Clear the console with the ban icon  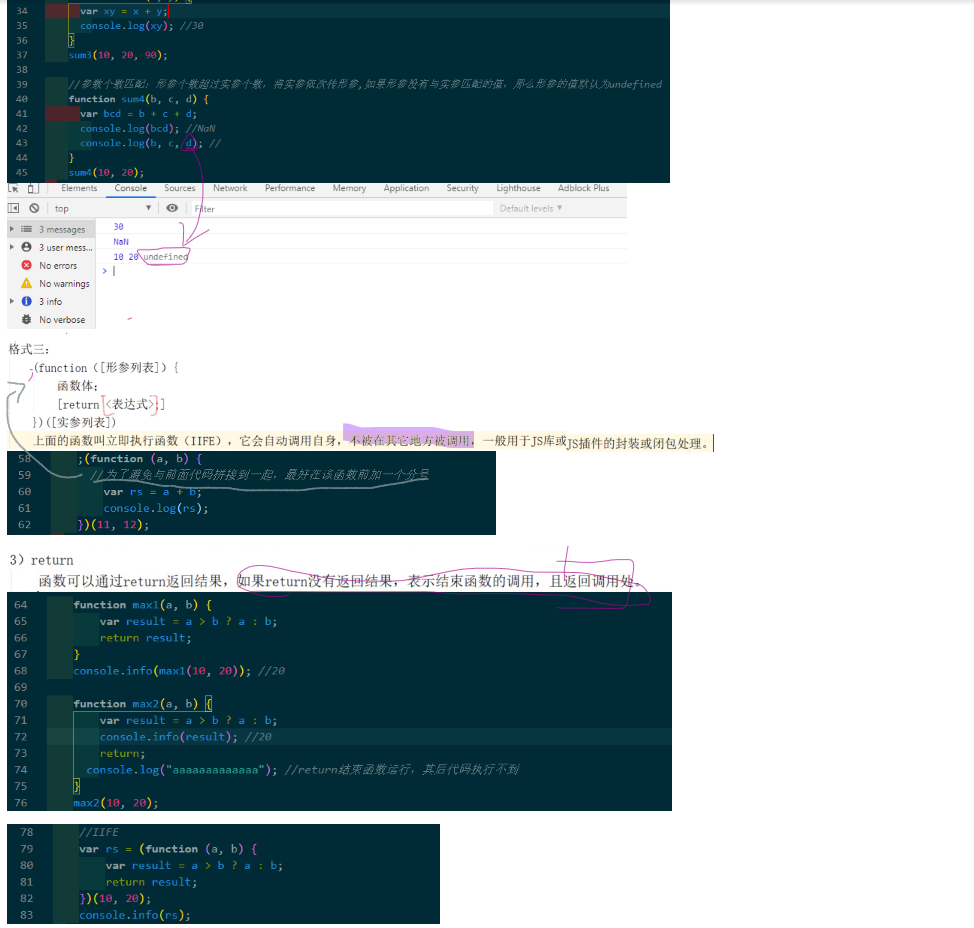point(34,208)
